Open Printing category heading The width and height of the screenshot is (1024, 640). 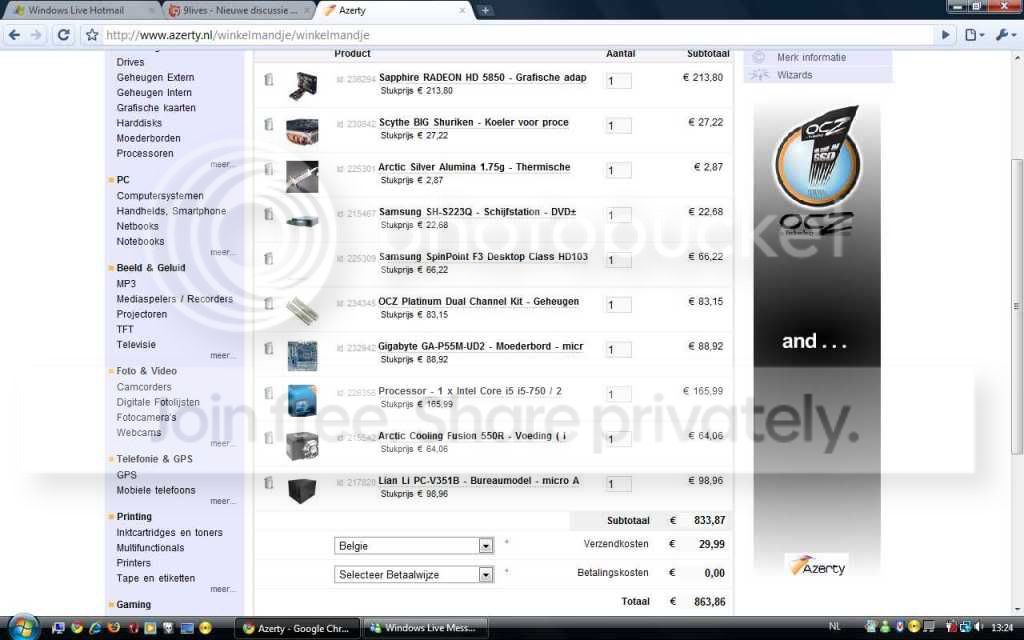pos(134,517)
